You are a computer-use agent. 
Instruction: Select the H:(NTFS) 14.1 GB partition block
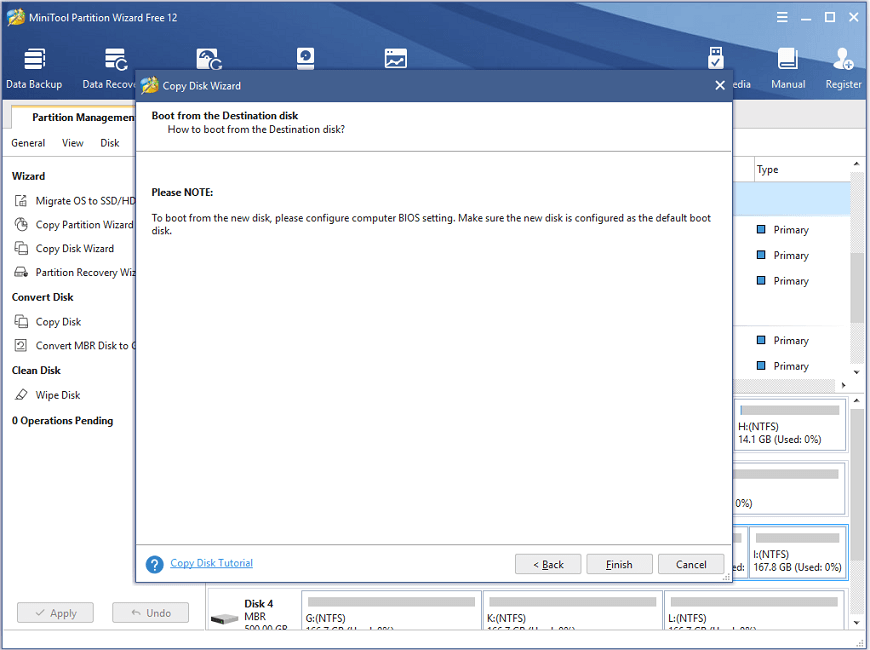coord(790,425)
